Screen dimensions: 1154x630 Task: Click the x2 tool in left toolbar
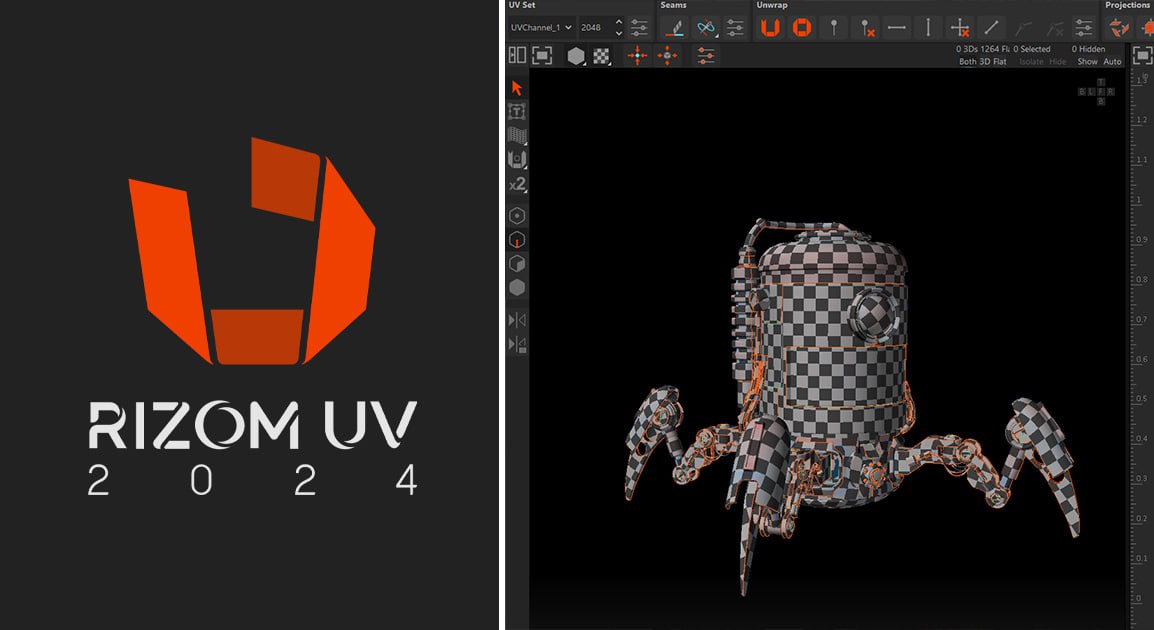(x=517, y=184)
